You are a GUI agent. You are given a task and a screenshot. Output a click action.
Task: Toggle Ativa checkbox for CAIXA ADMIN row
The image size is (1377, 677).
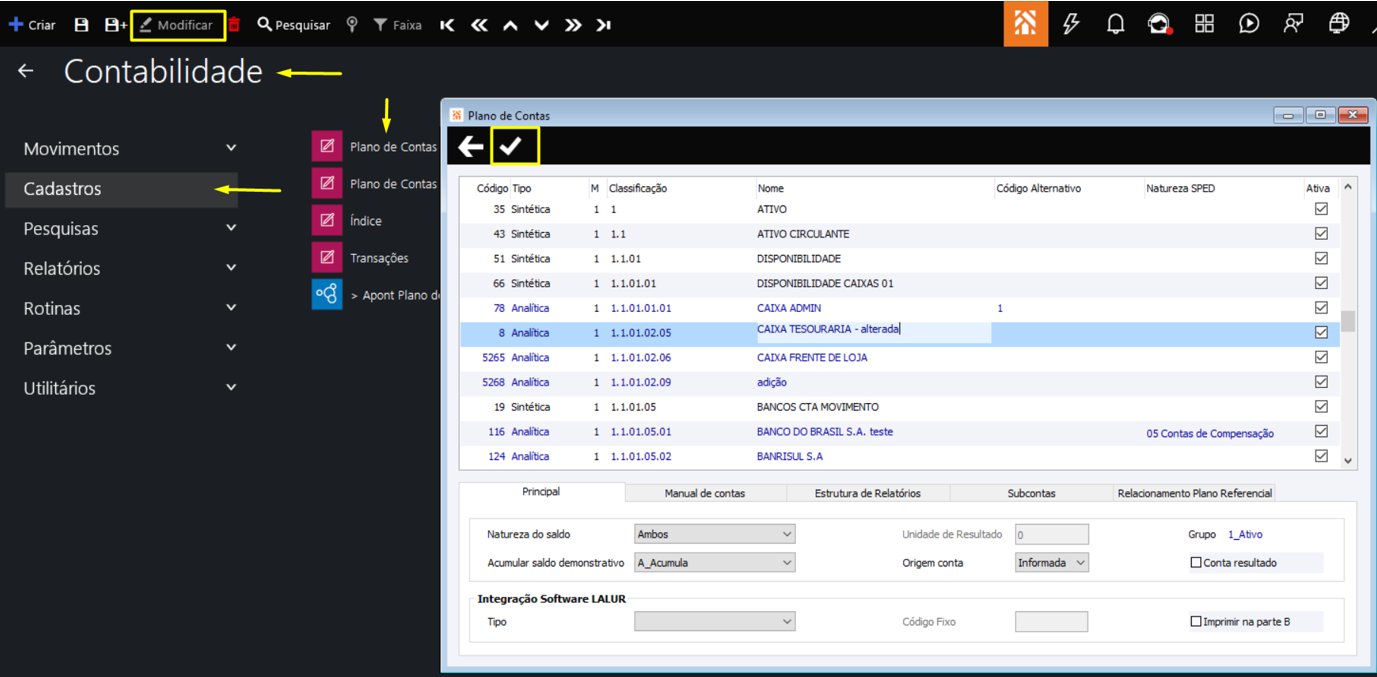[1321, 308]
